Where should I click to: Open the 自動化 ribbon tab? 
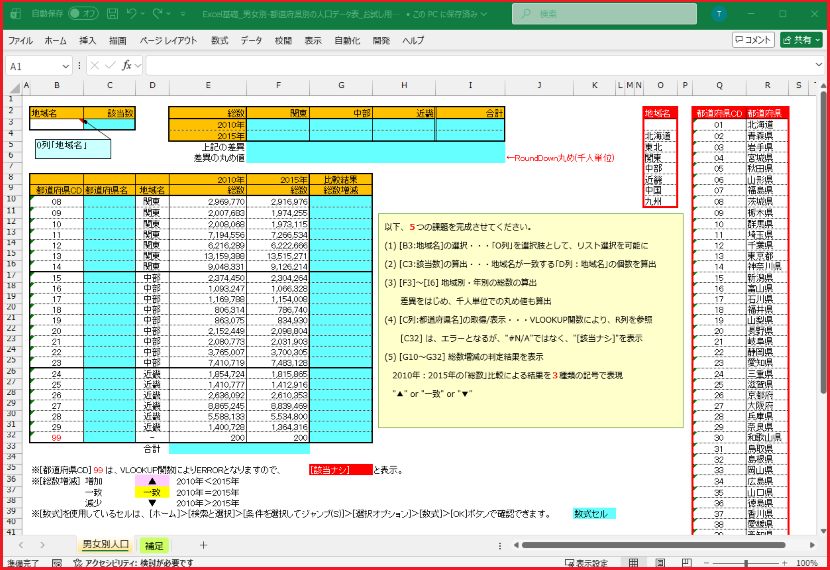click(347, 40)
